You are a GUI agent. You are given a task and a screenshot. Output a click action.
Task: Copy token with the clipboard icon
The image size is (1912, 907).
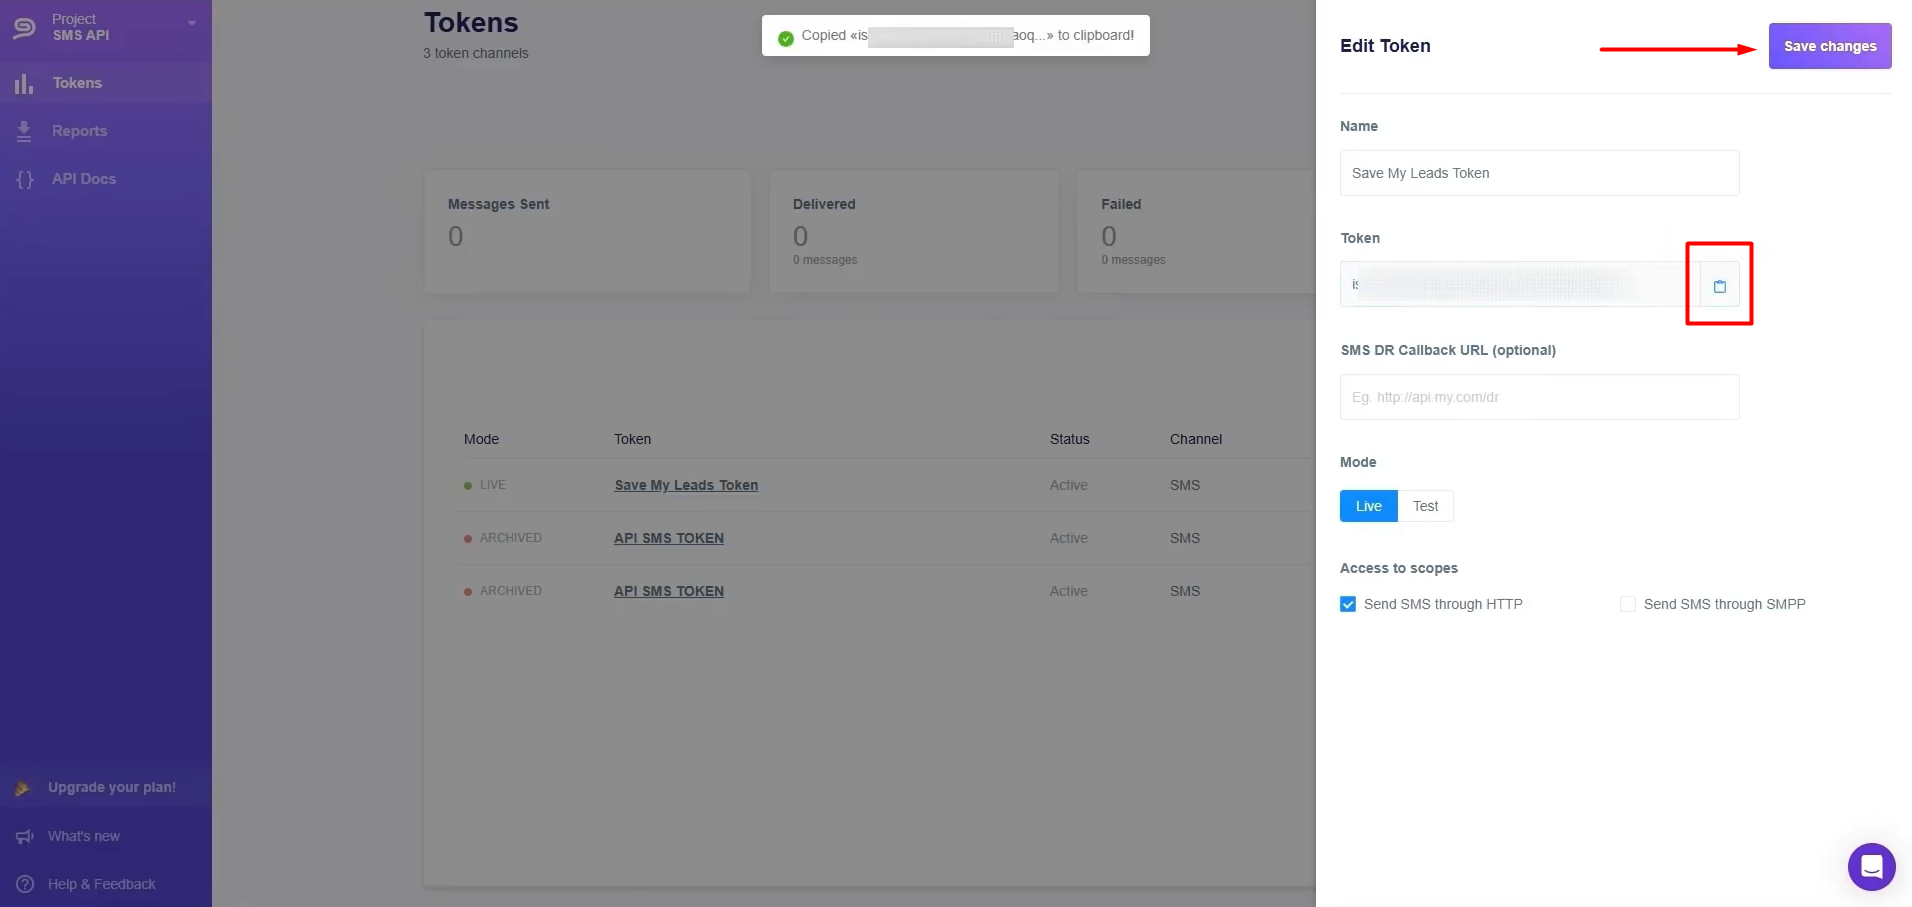point(1720,286)
